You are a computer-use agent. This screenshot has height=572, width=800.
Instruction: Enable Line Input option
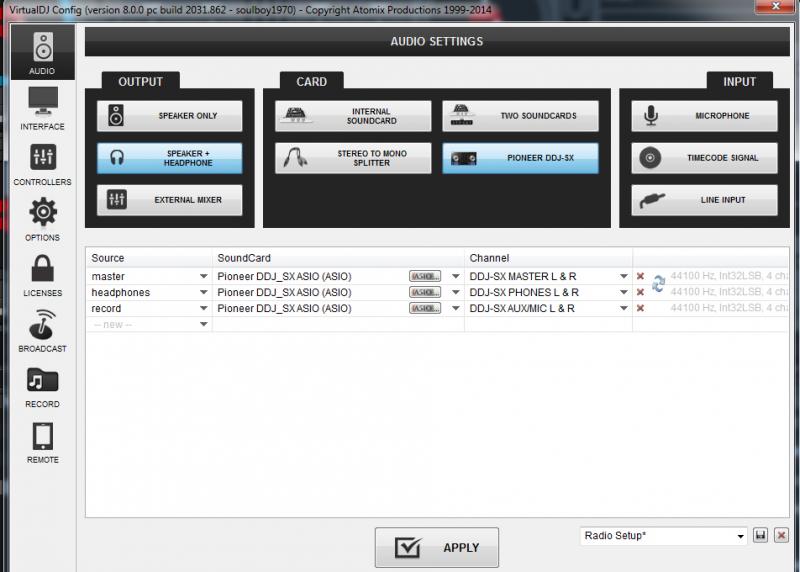(x=704, y=200)
